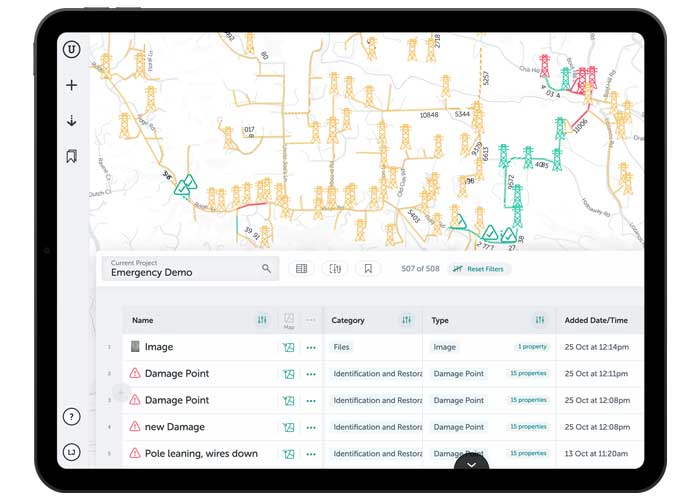Click the bookmark button in toolbar
700x500 pixels.
pyautogui.click(x=368, y=268)
